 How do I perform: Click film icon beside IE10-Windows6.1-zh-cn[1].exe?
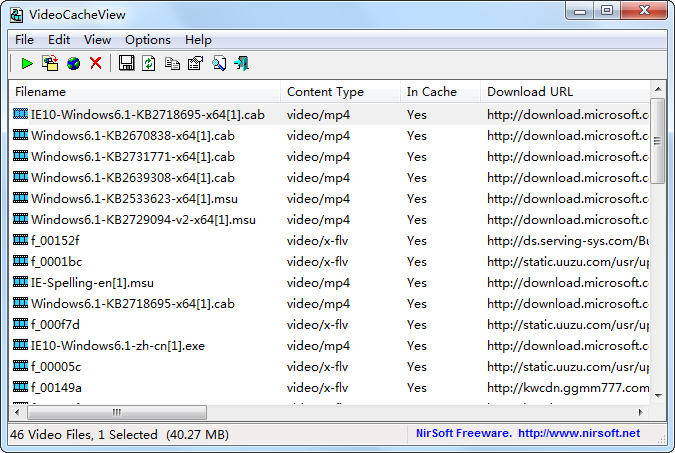[20, 345]
